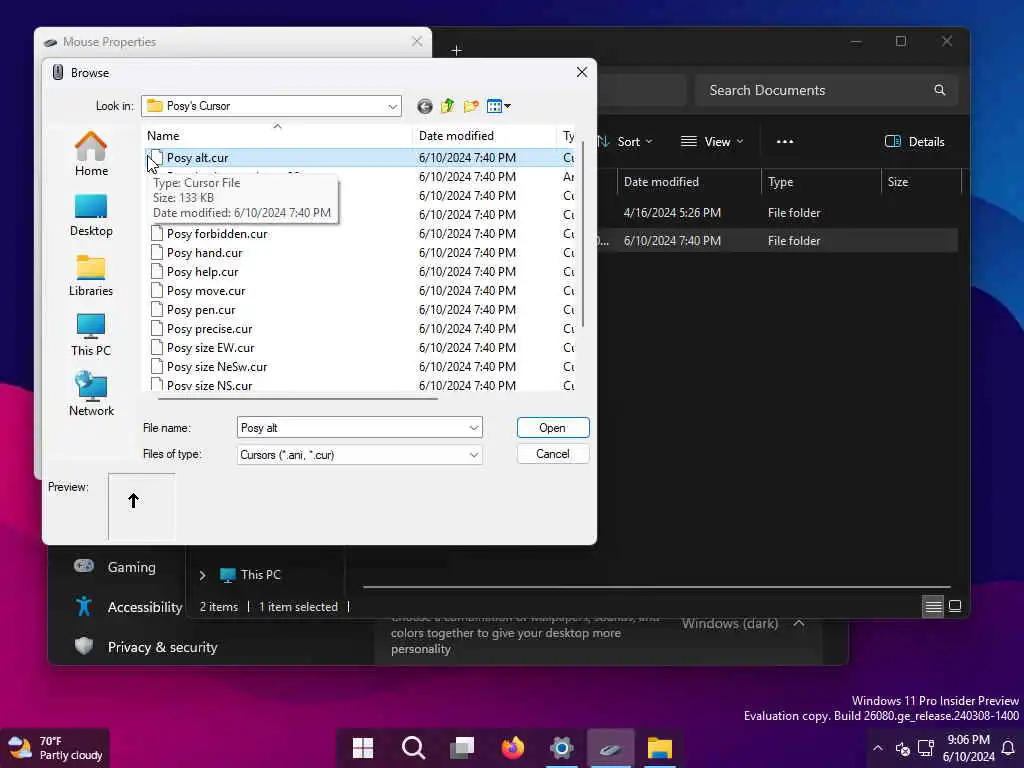This screenshot has width=1024, height=768.
Task: Select the folder row modified 6/10/2024 7:40 PM in Explorer
Action: [x=777, y=241]
